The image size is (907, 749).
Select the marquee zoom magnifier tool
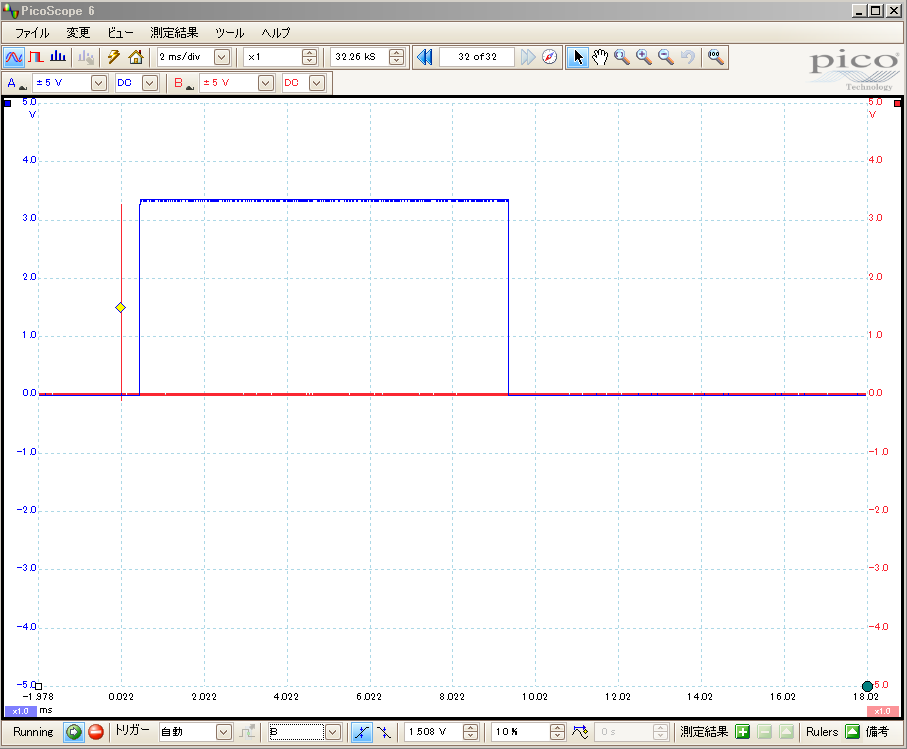pyautogui.click(x=622, y=57)
